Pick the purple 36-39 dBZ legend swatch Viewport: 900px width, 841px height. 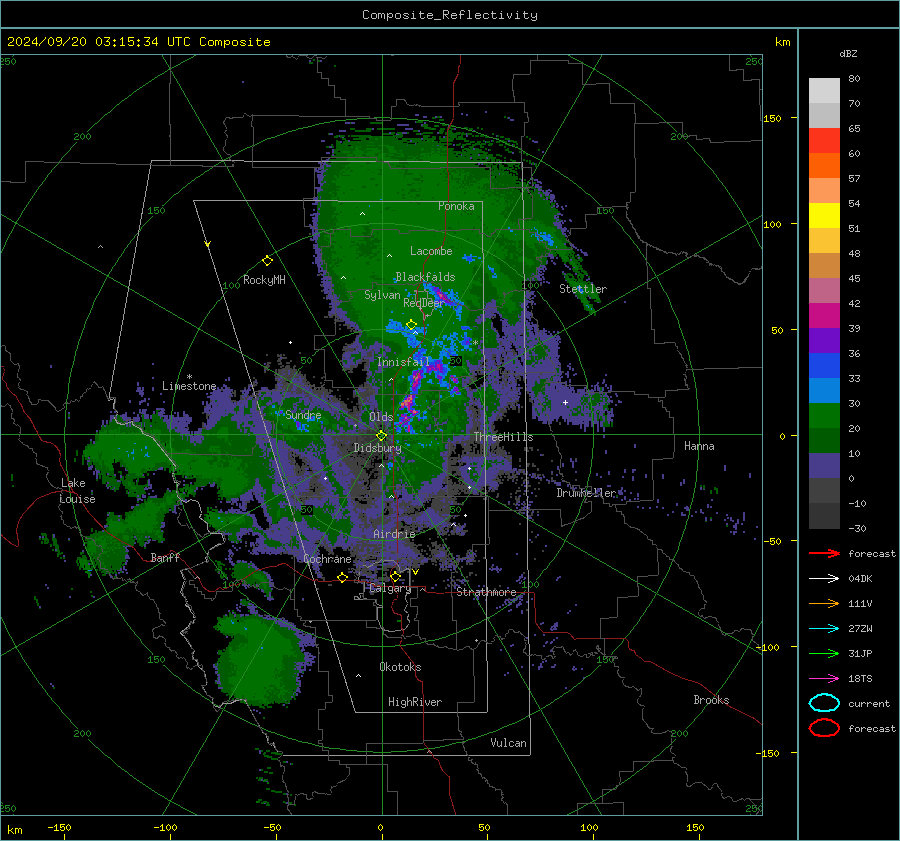pos(824,341)
